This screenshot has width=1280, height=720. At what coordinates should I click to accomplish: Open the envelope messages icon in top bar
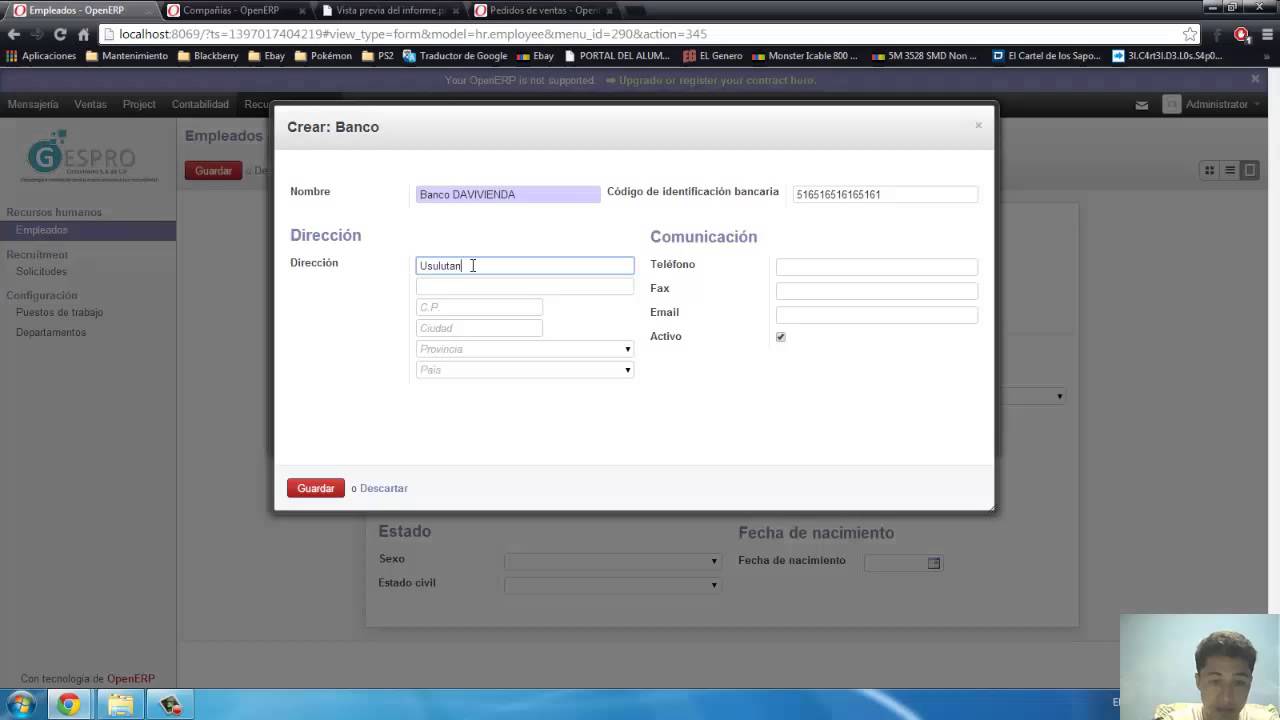click(x=1142, y=105)
